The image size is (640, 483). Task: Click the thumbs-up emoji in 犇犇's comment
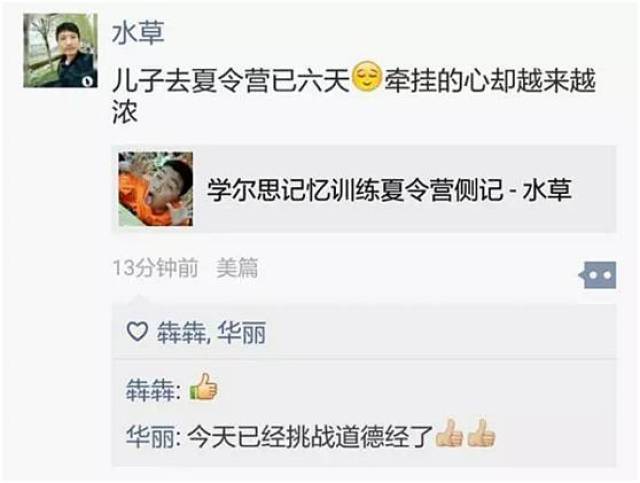203,387
